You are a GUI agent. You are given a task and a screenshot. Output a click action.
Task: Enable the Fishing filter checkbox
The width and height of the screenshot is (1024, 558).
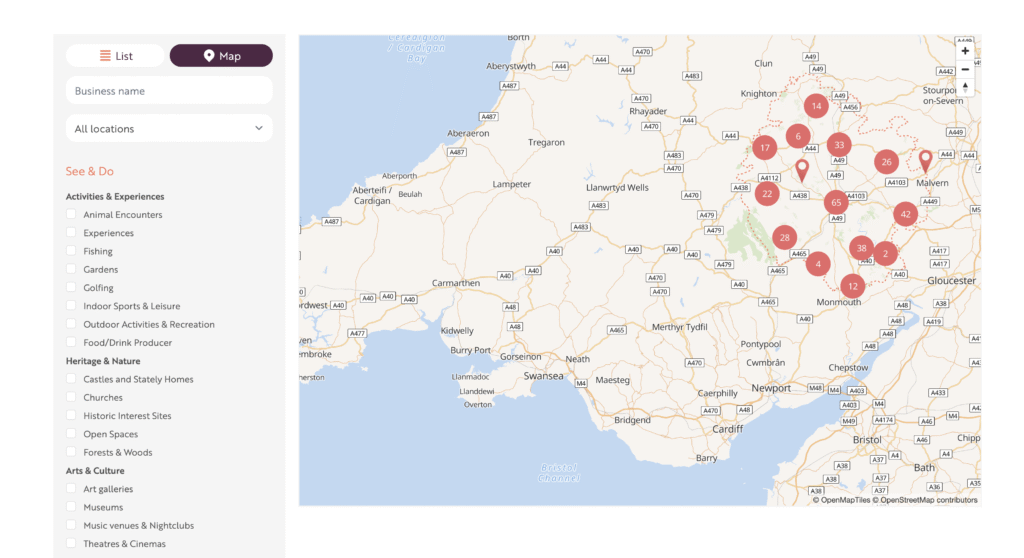pyautogui.click(x=71, y=251)
